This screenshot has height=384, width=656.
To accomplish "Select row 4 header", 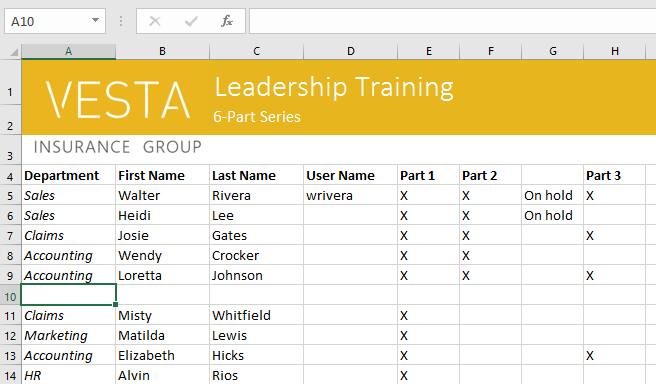I will [x=10, y=176].
